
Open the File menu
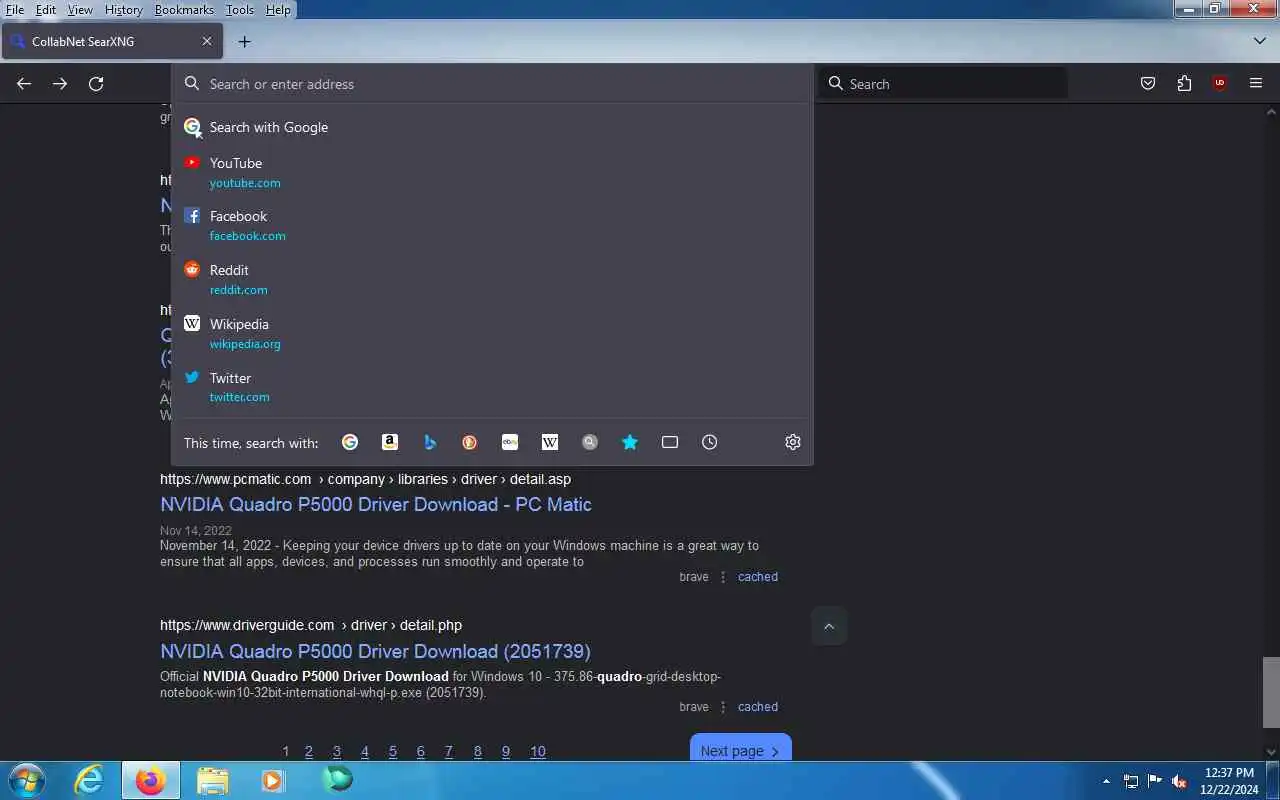coord(14,9)
